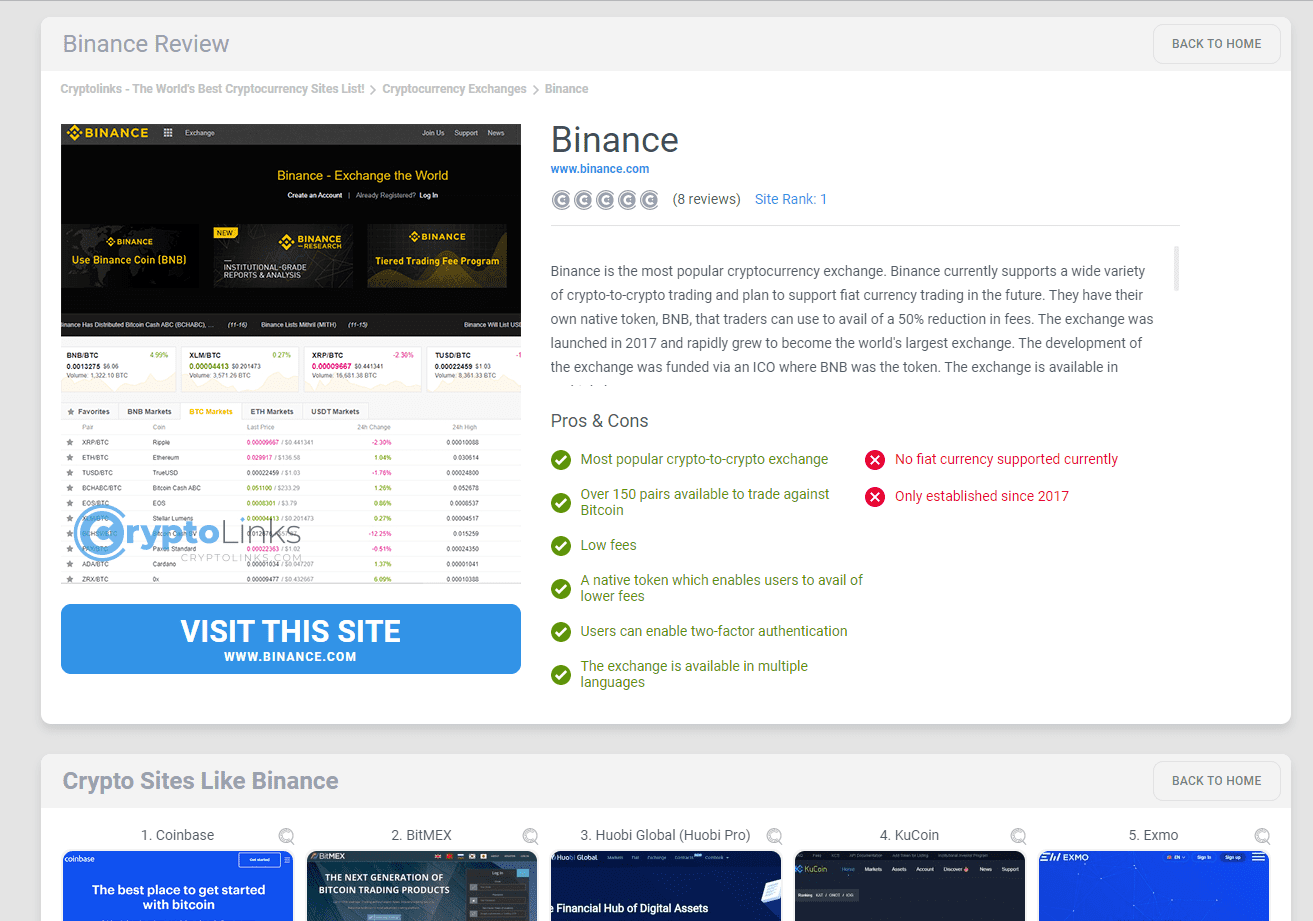This screenshot has width=1313, height=921.
Task: Click the Exmo site thumbnail
Action: click(1153, 886)
